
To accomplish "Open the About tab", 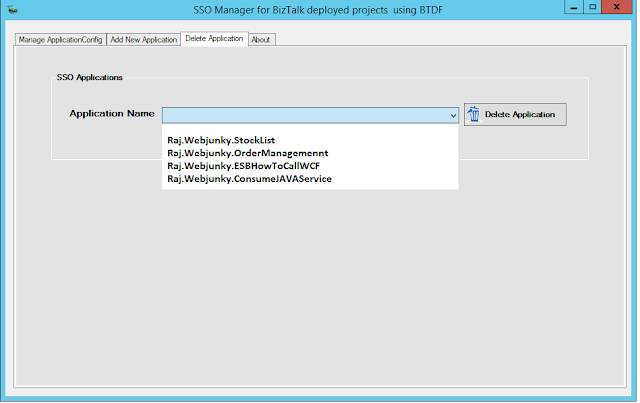I will [x=261, y=40].
